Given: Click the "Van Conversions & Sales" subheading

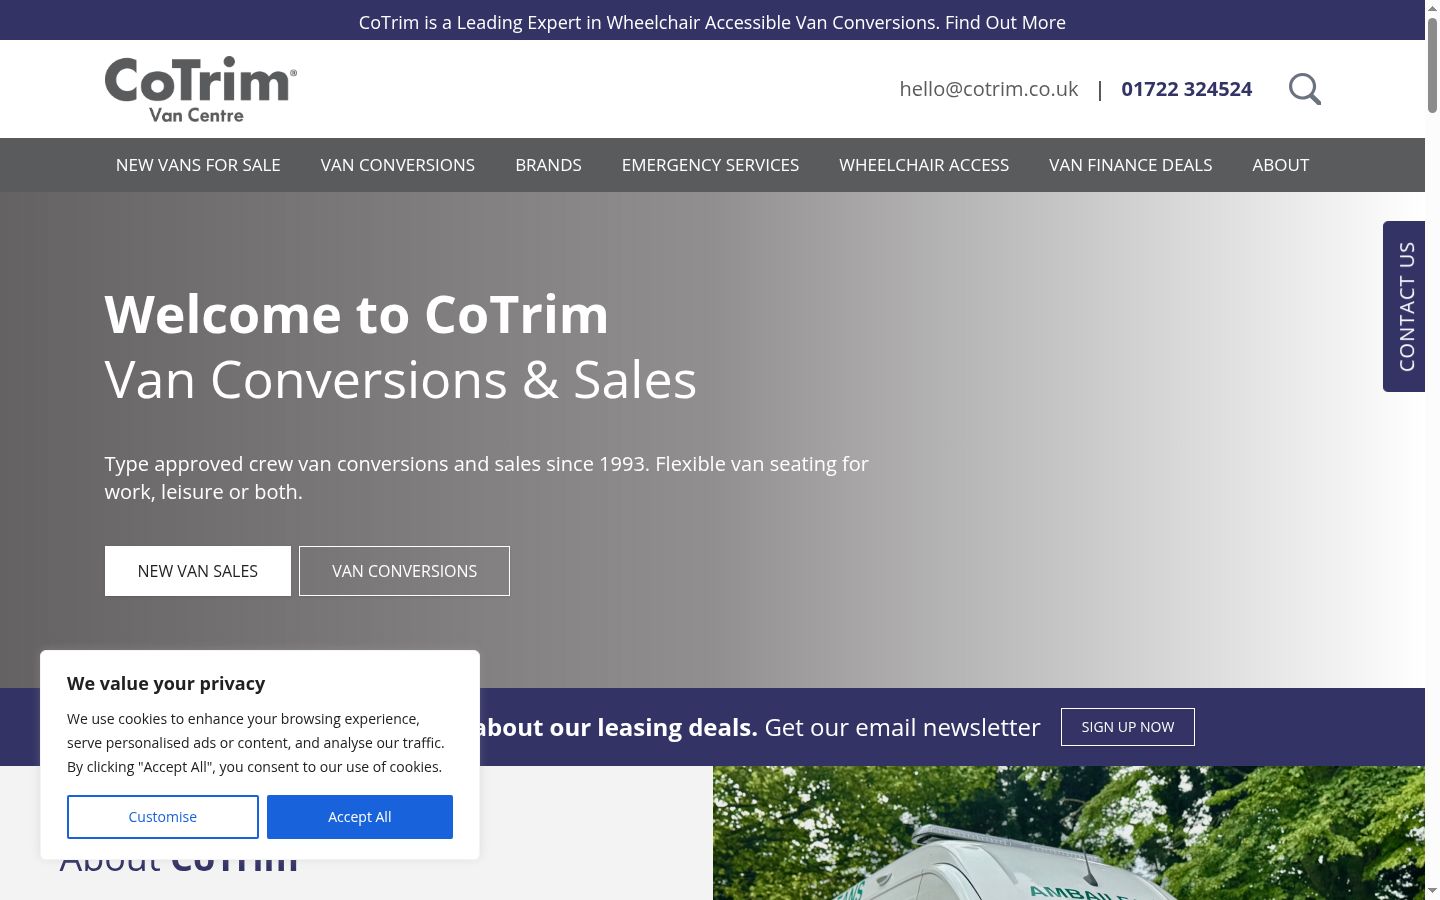Looking at the screenshot, I should [x=400, y=380].
